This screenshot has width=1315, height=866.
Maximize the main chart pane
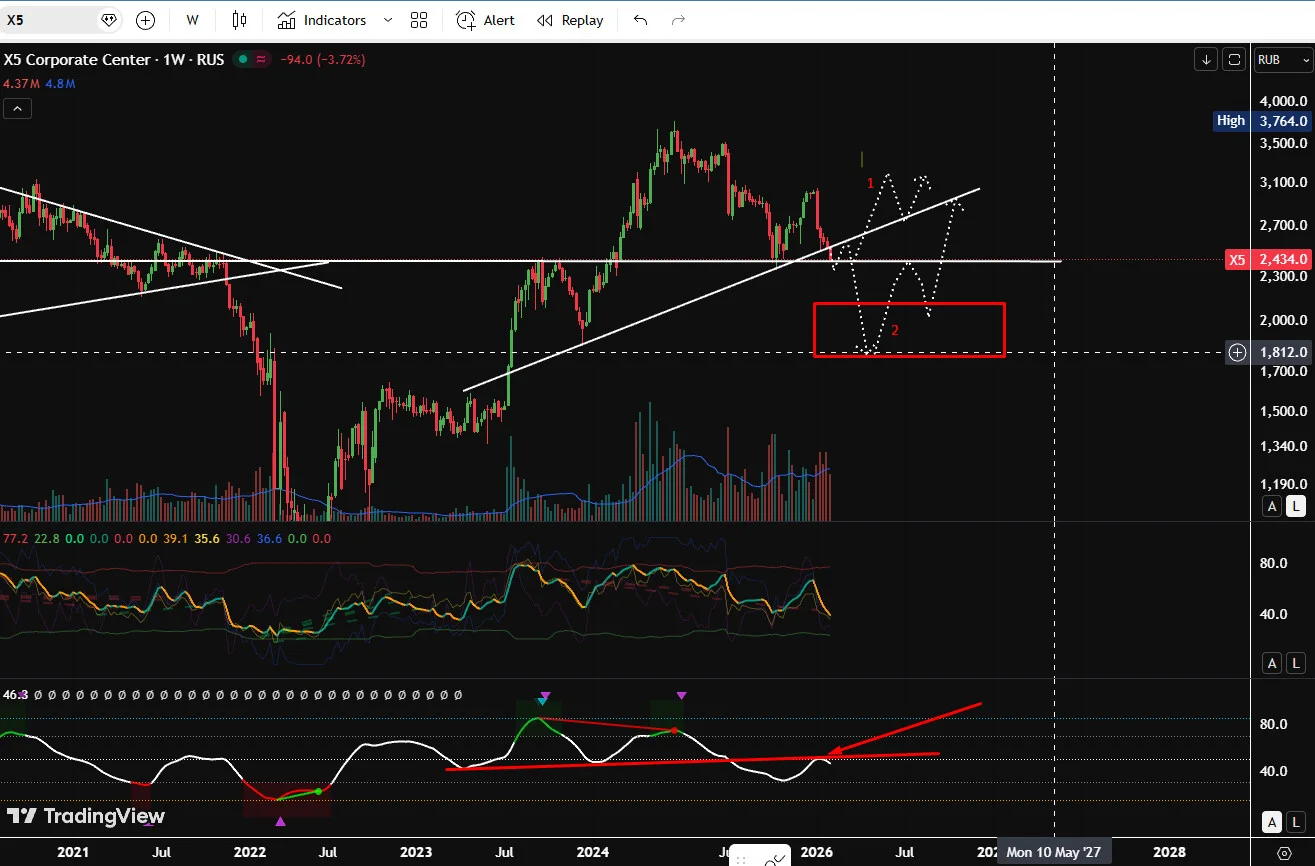[x=1234, y=60]
